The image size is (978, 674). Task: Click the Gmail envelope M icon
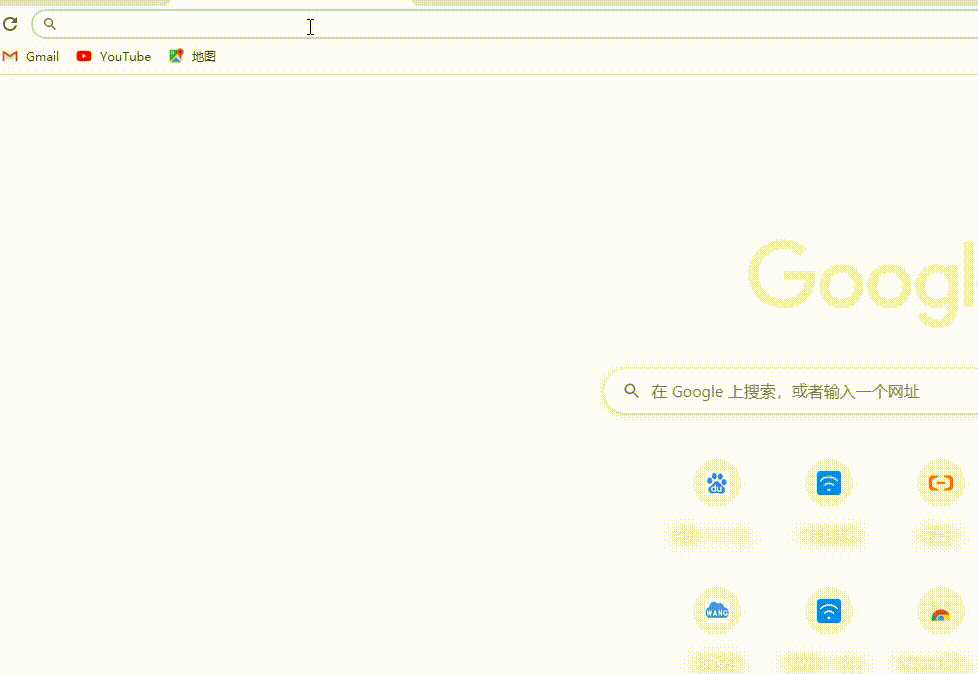click(x=10, y=57)
